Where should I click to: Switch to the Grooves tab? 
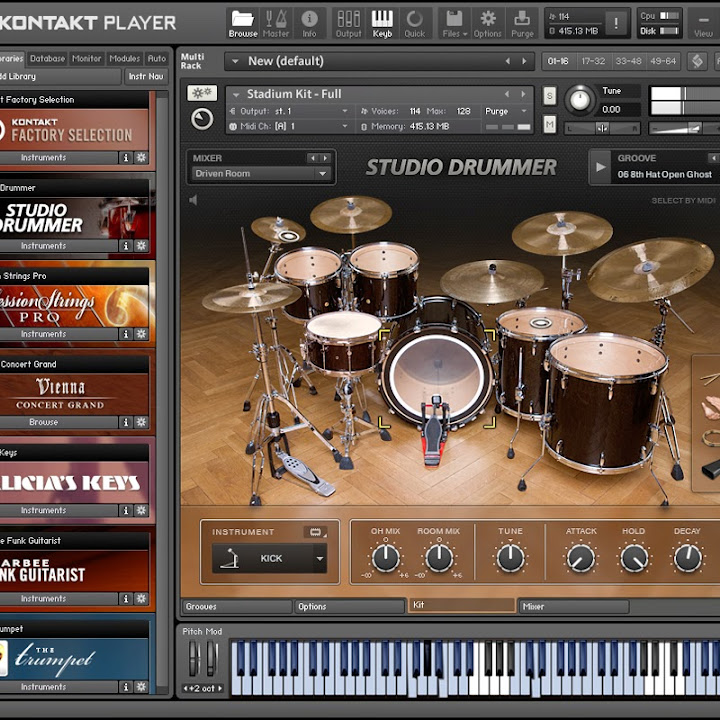coord(237,607)
